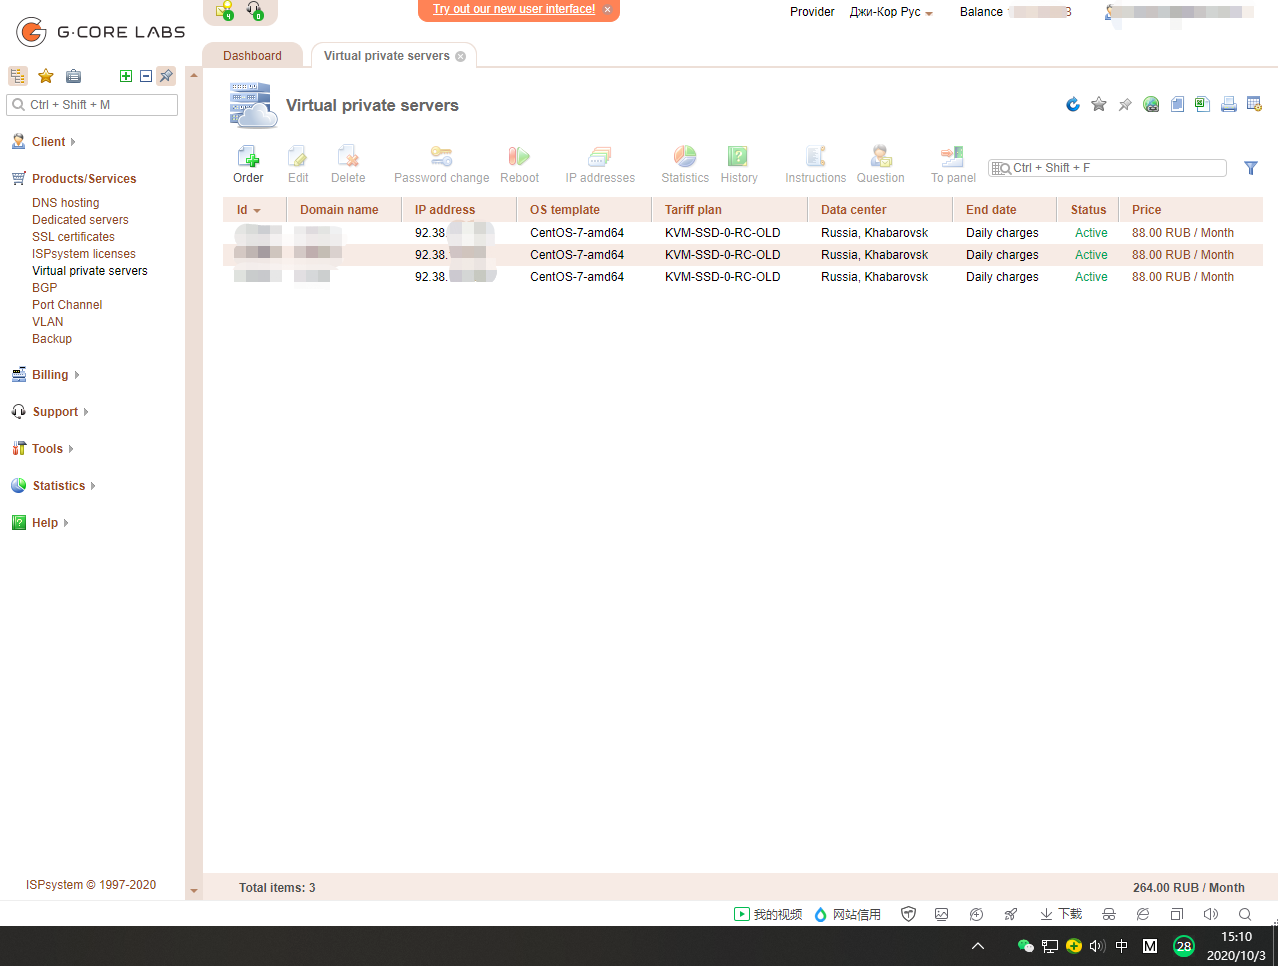
Task: Open the History toolbar icon
Action: coord(738,157)
